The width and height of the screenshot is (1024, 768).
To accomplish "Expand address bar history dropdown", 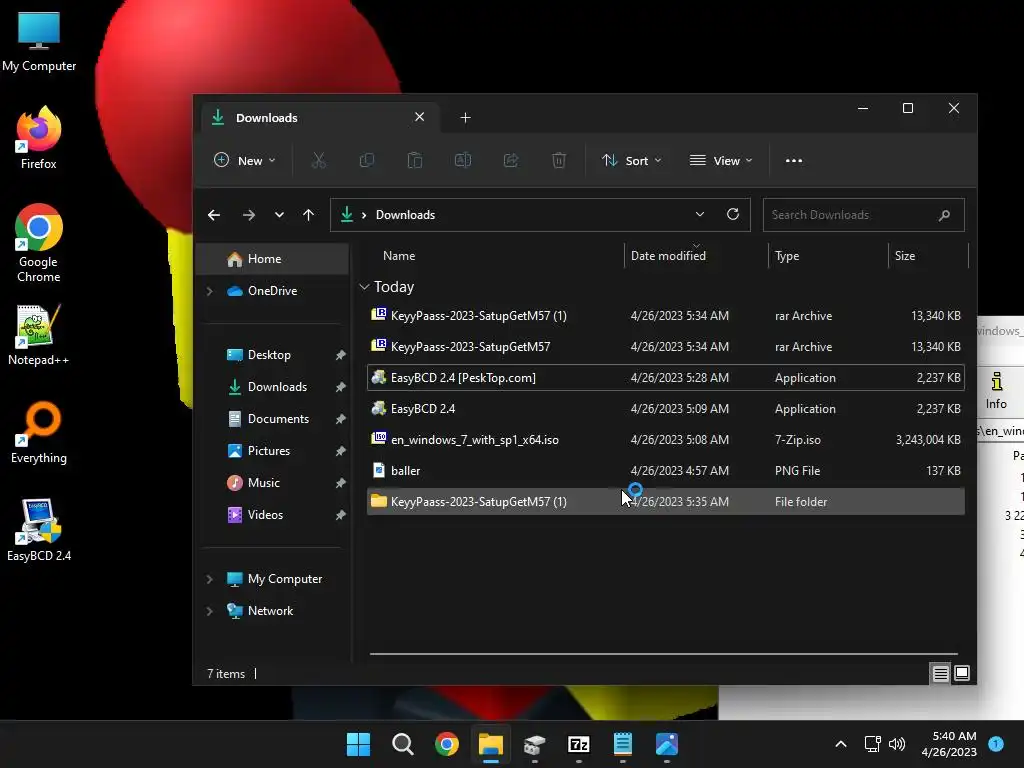I will pos(699,214).
